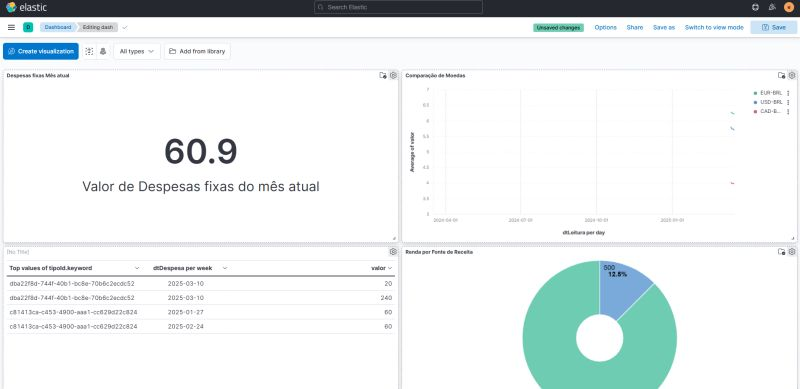
Task: Click the 60.9 metric value
Action: [x=201, y=152]
